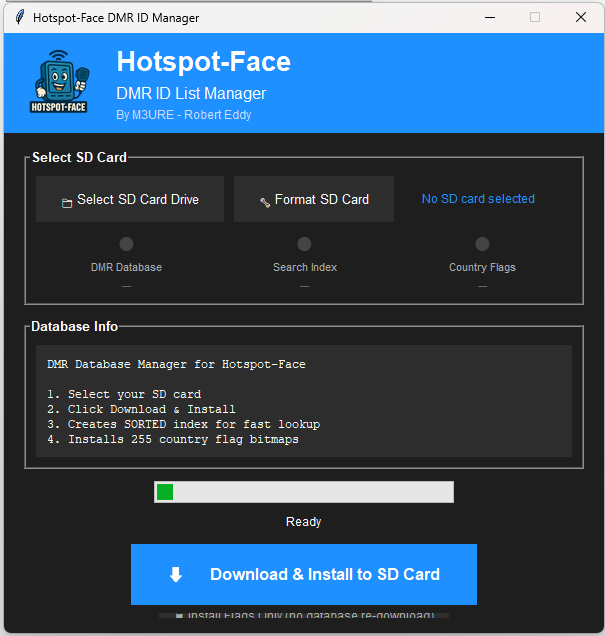Open the Select SD Card Drive picker
The width and height of the screenshot is (605, 636).
point(130,199)
